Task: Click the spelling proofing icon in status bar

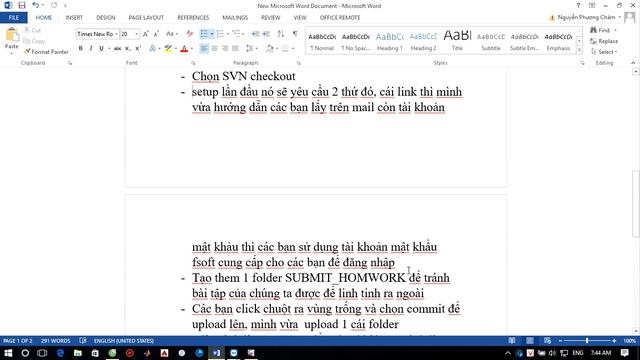Action: 83,340
